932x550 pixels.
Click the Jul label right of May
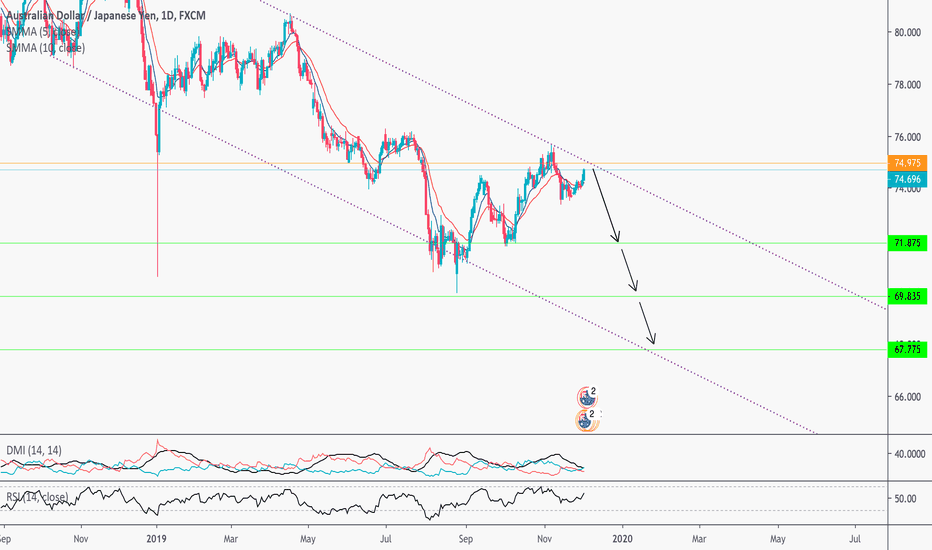[x=856, y=536]
